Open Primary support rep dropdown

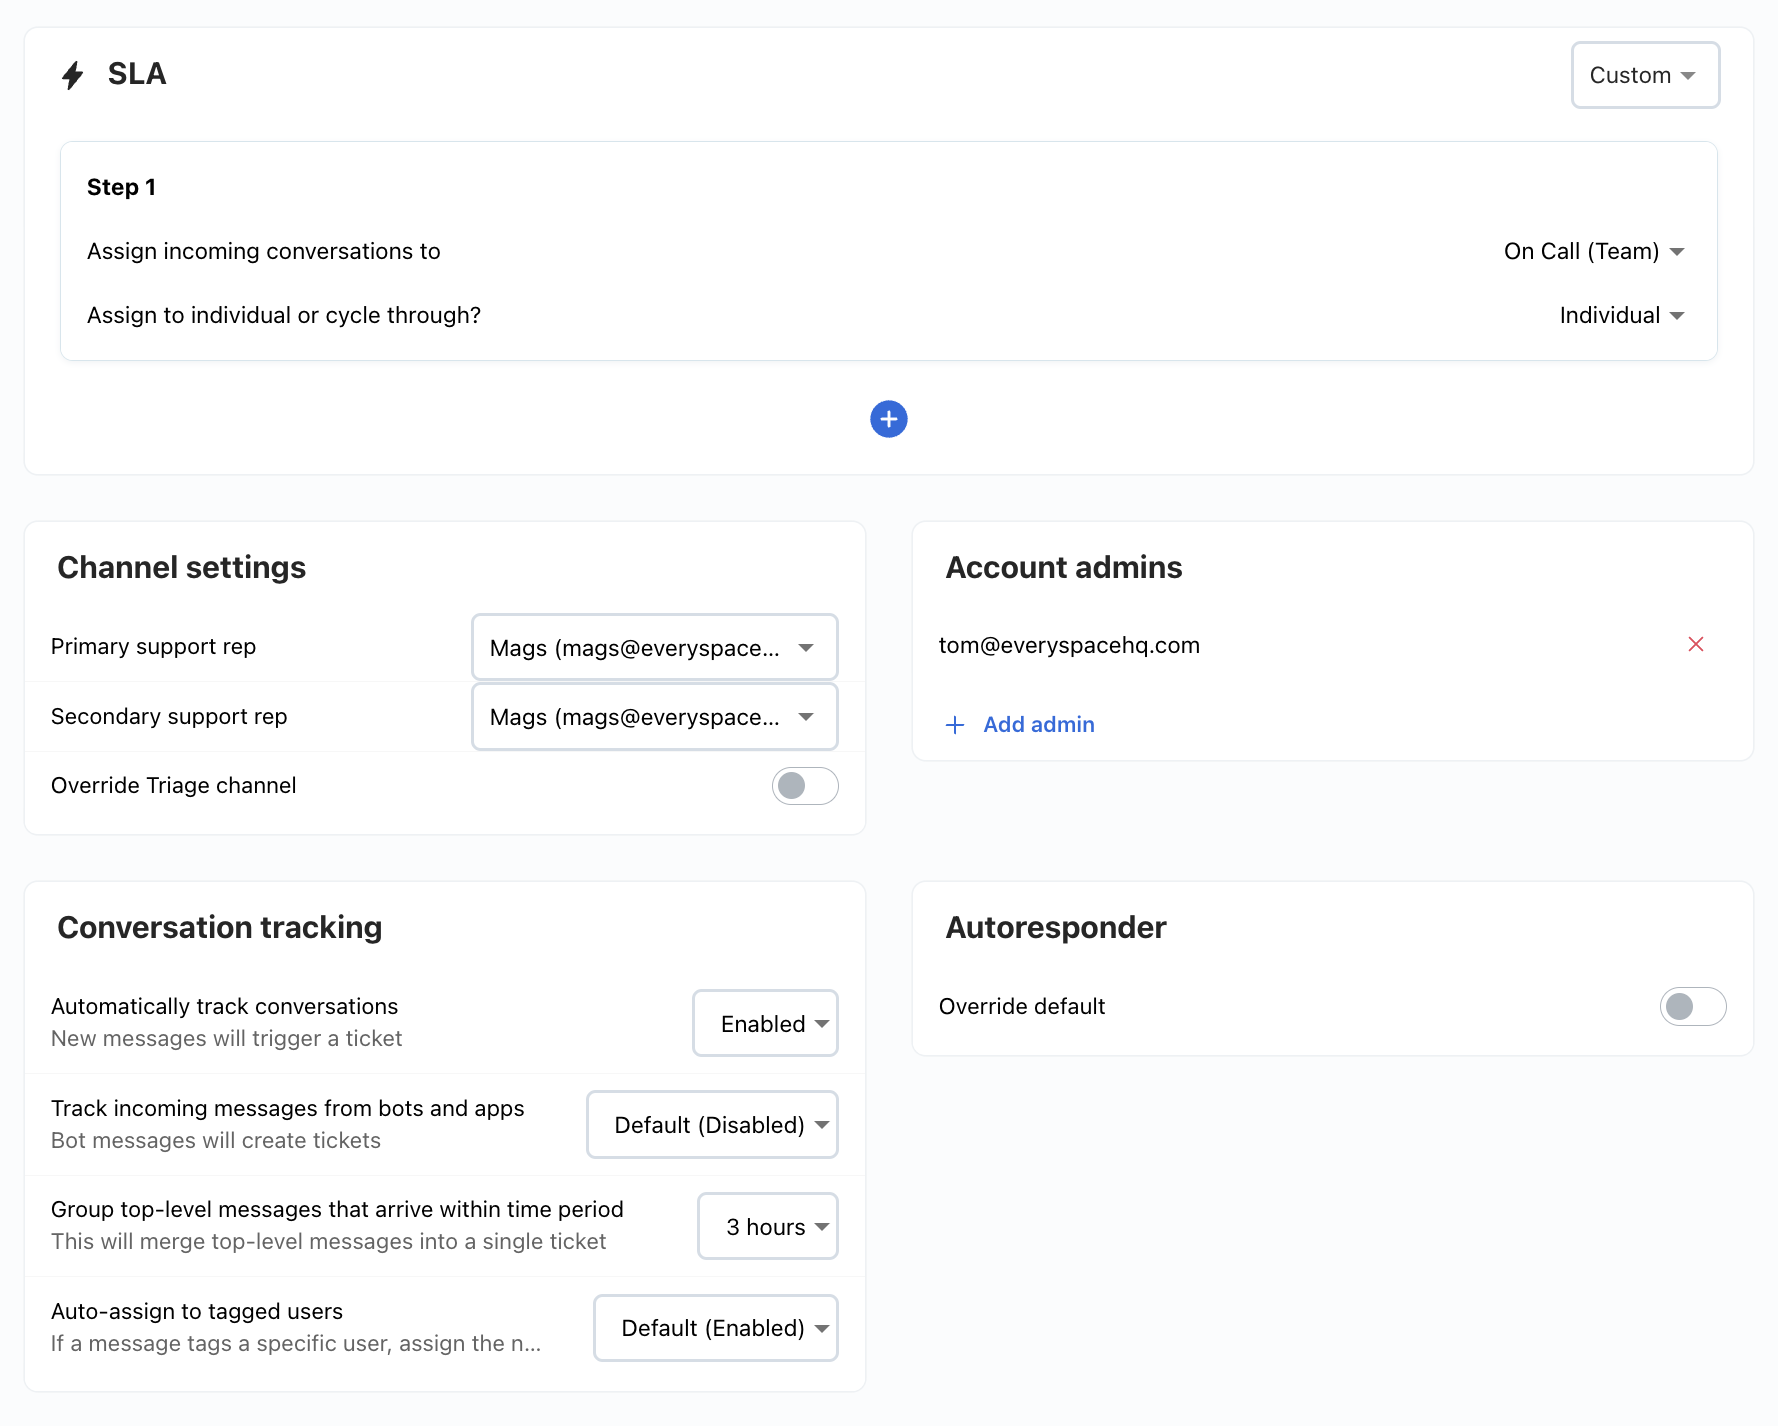point(654,647)
